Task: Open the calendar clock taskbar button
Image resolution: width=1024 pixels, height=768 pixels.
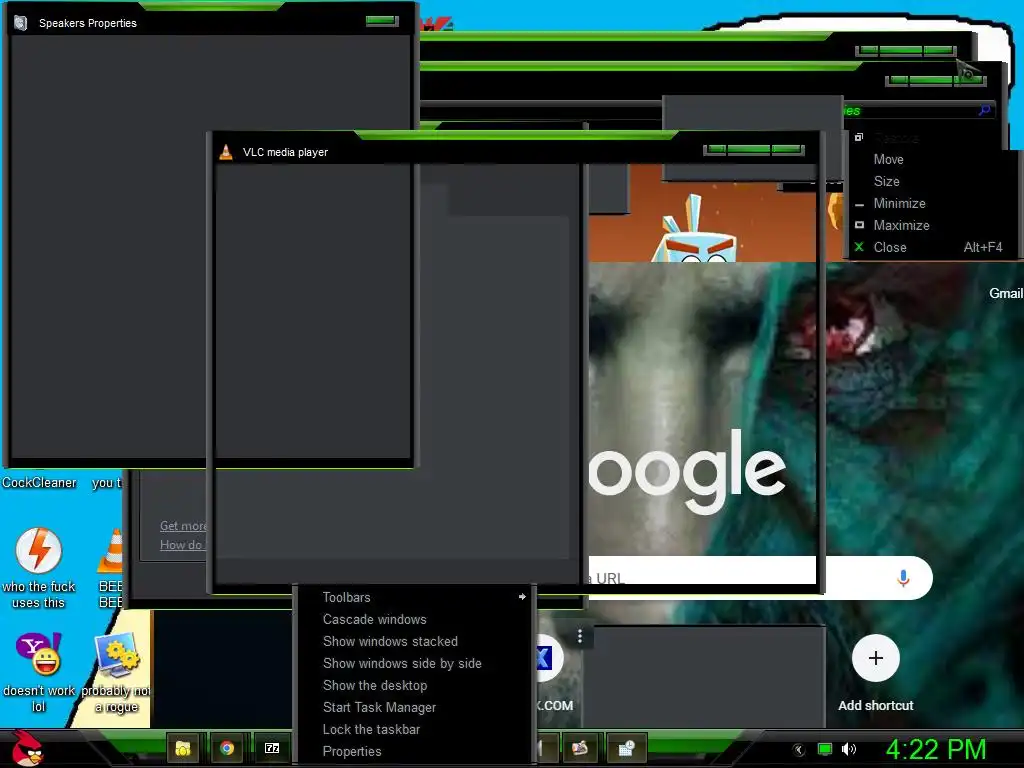Action: click(x=626, y=748)
